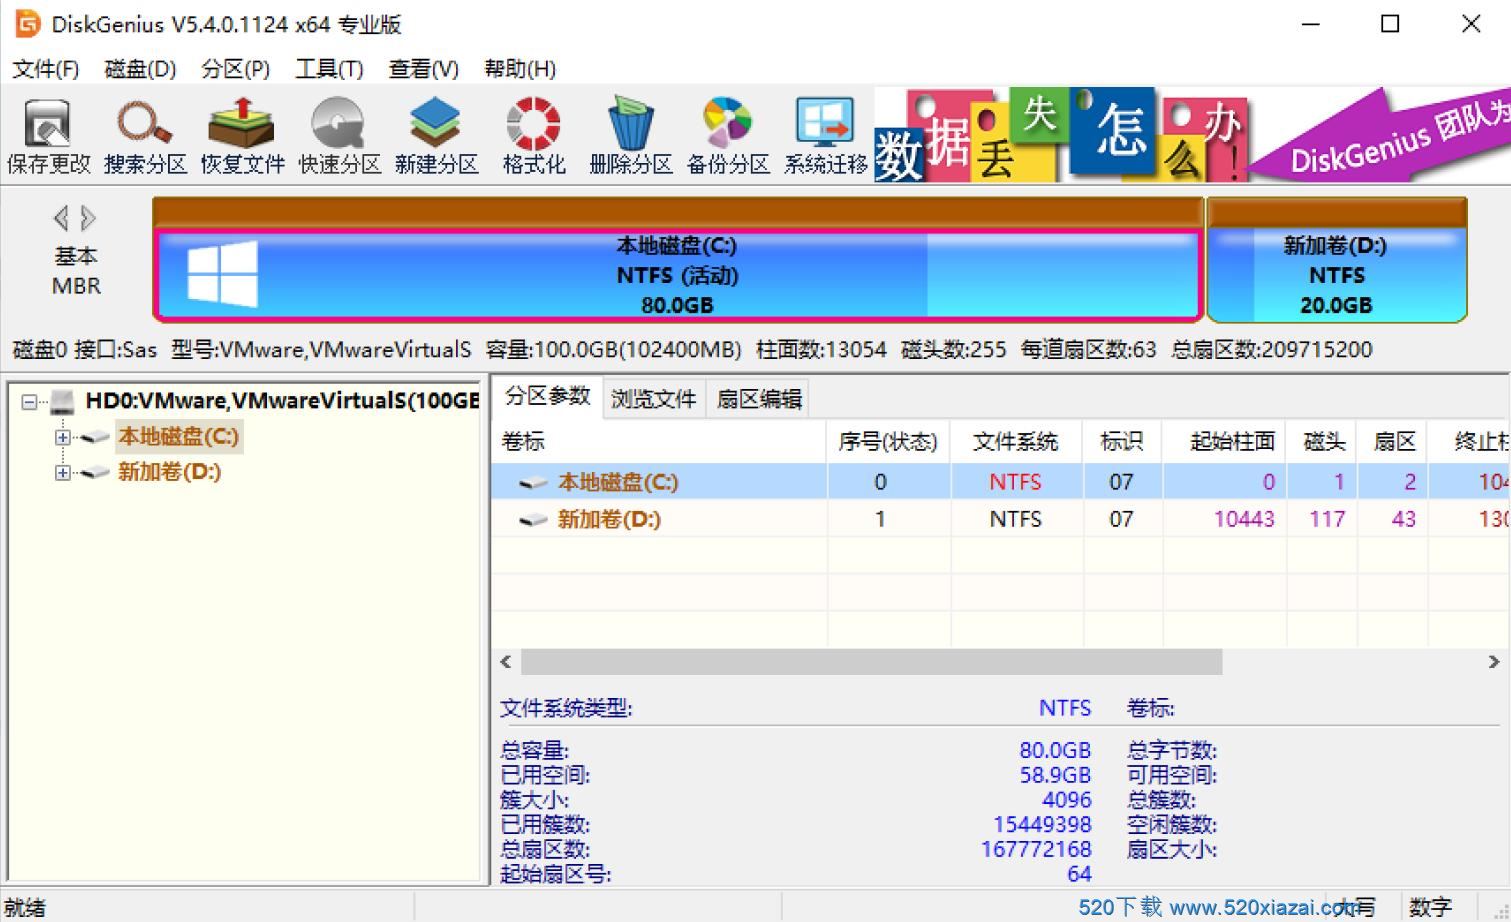Image resolution: width=1511 pixels, height=922 pixels.
Task: Expand the 新加卷(D:) tree node
Action: tap(63, 473)
